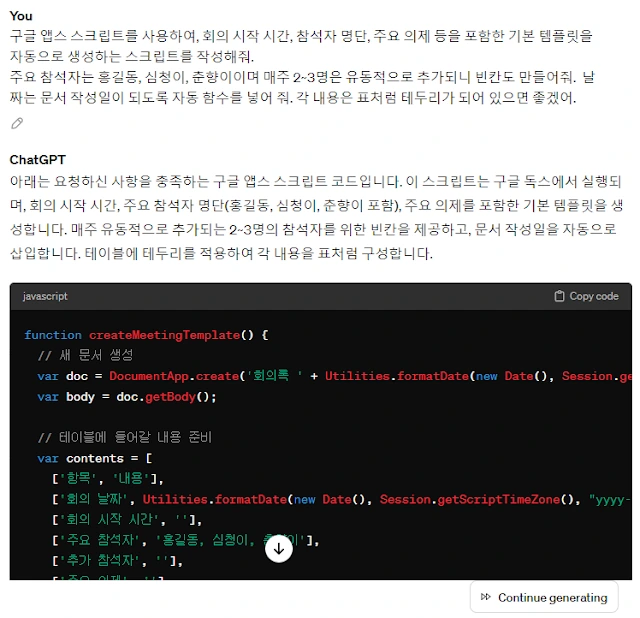Click the '추가 참석자' code row

coord(117,561)
